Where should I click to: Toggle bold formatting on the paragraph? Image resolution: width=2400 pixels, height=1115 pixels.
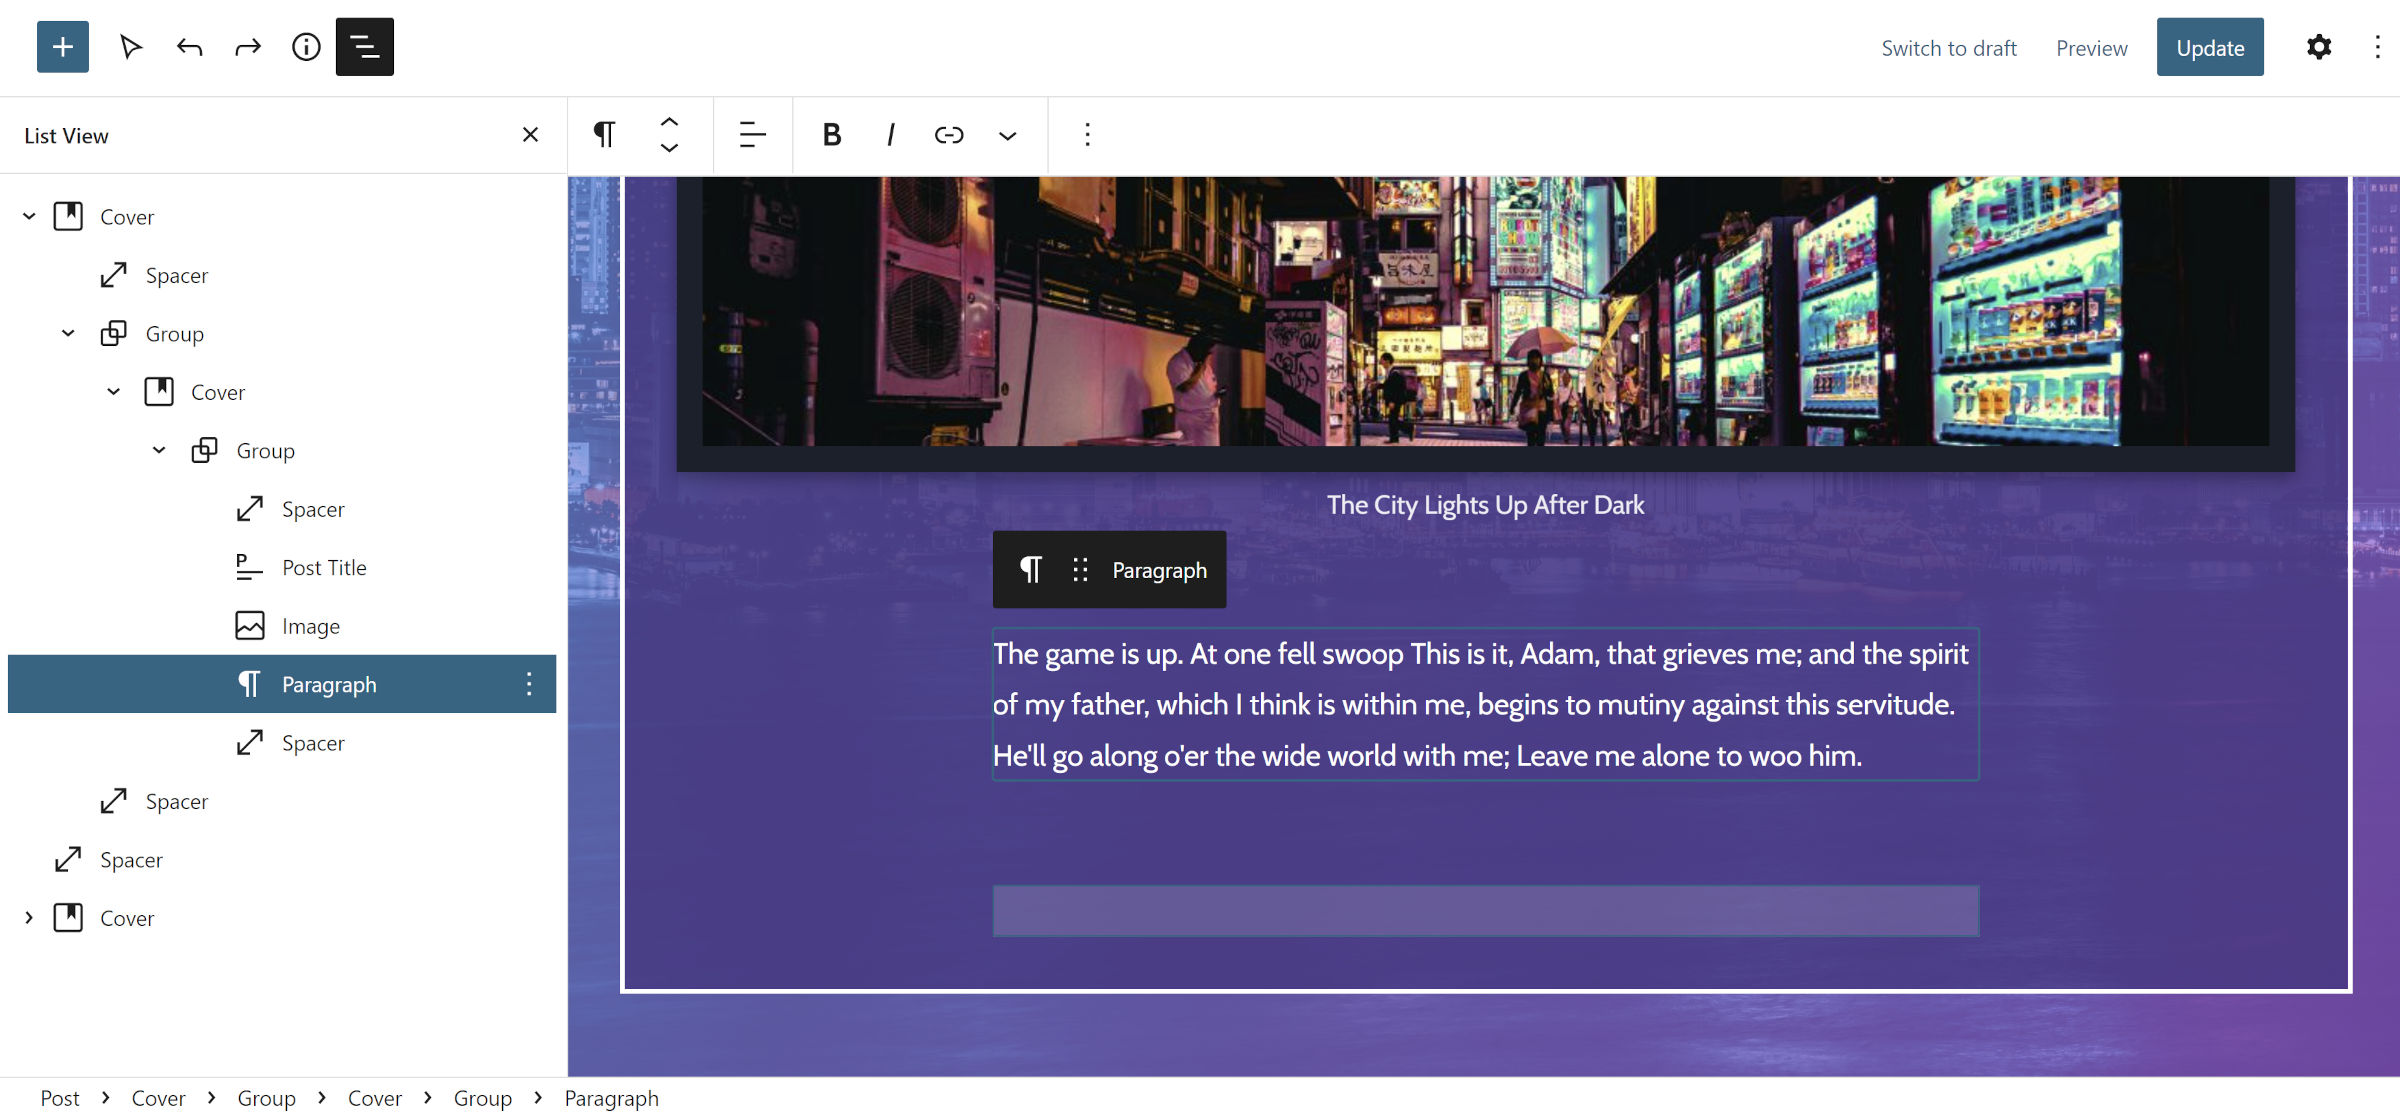830,134
